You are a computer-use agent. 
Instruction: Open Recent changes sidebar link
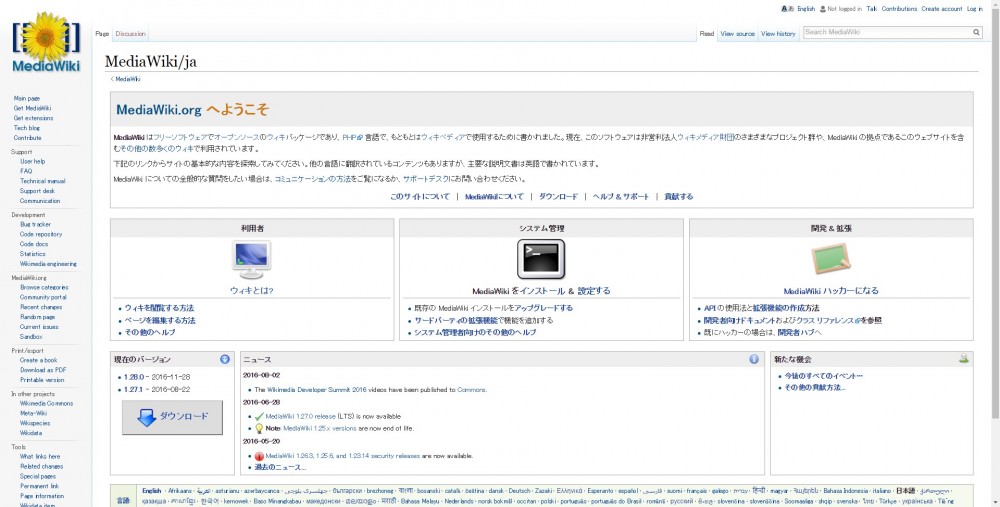(x=41, y=307)
